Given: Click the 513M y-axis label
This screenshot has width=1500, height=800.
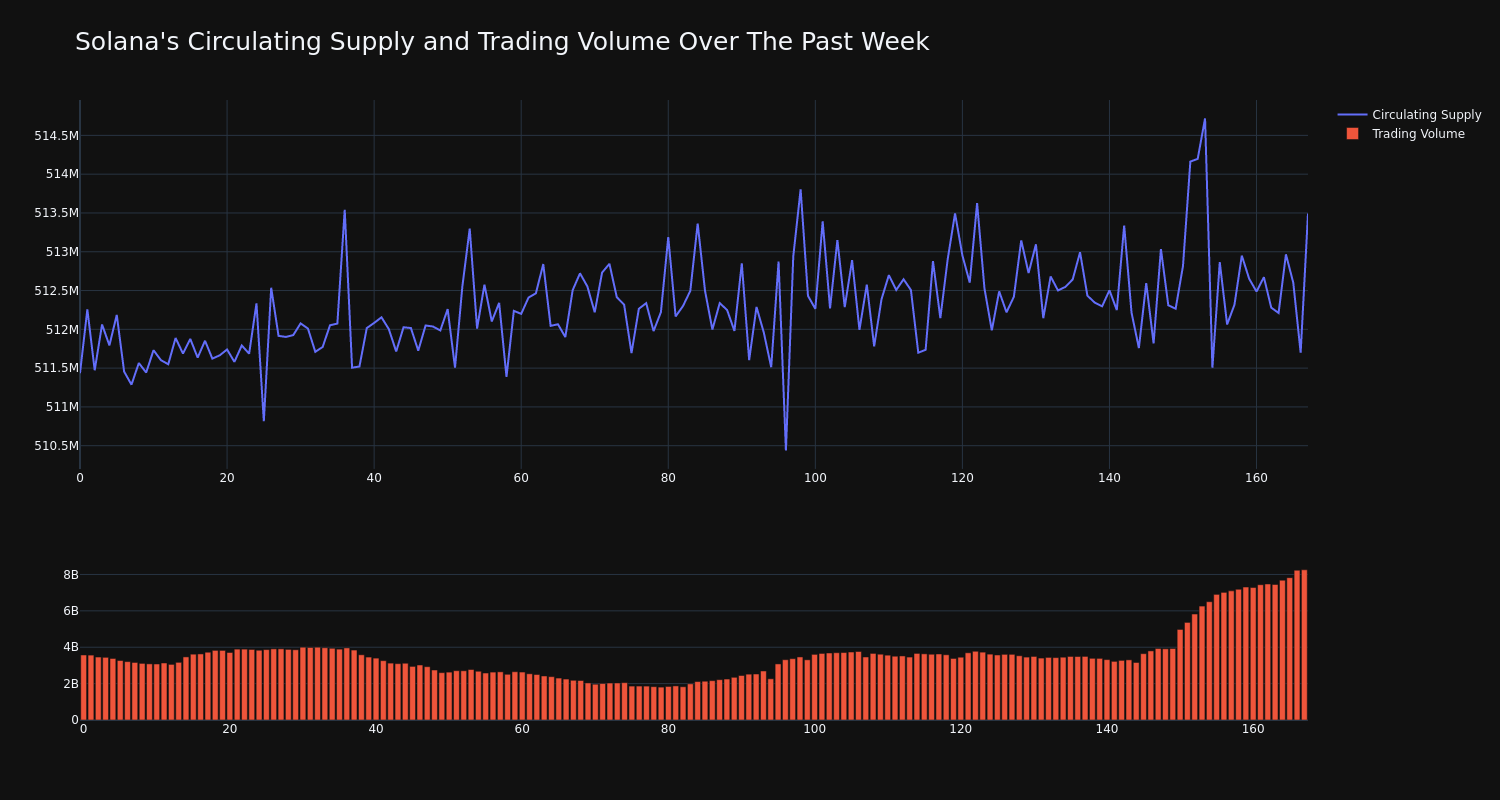Looking at the screenshot, I should pyautogui.click(x=62, y=252).
